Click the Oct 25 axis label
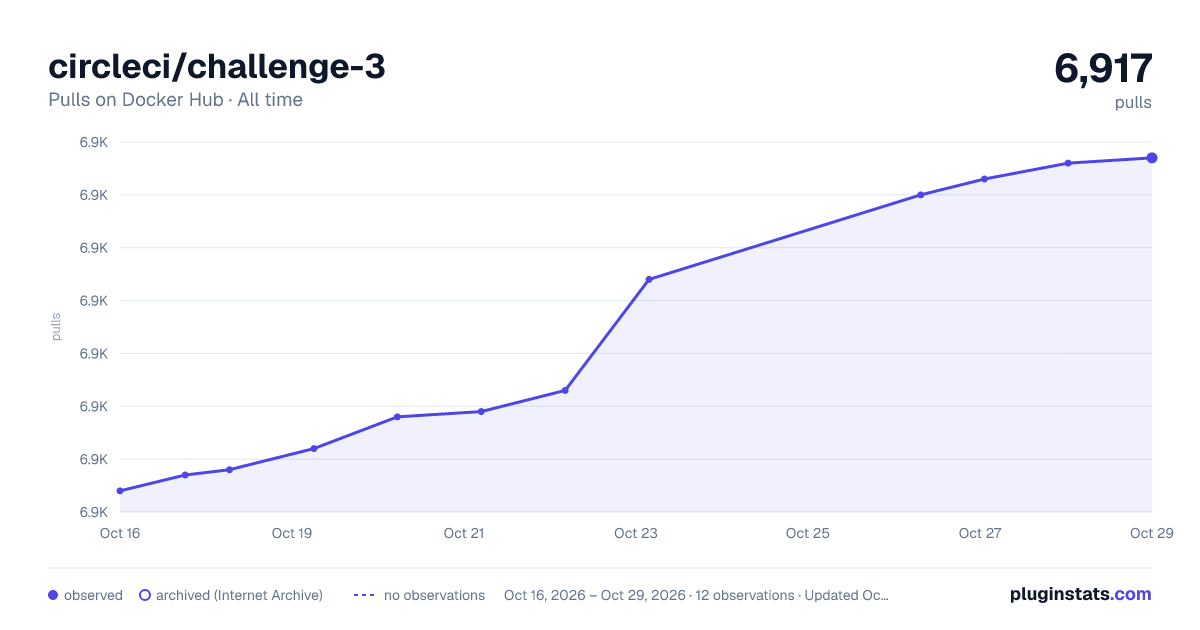The width and height of the screenshot is (1200, 630). pos(808,533)
